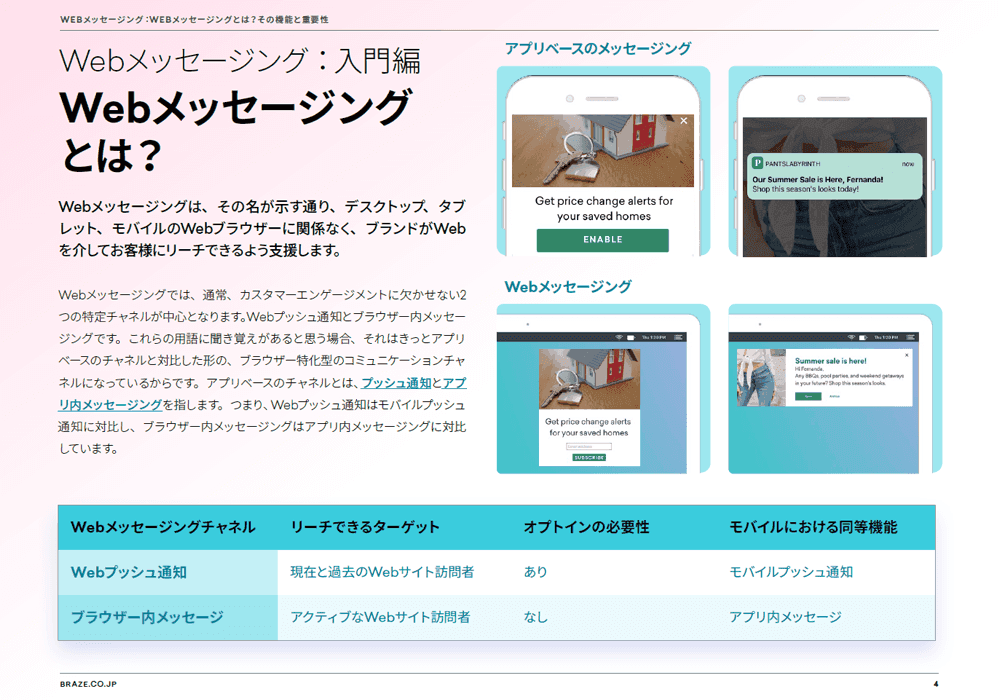Click the jeans photo in Summer sale message
Screen dimensions: 1000x700
[x=762, y=377]
